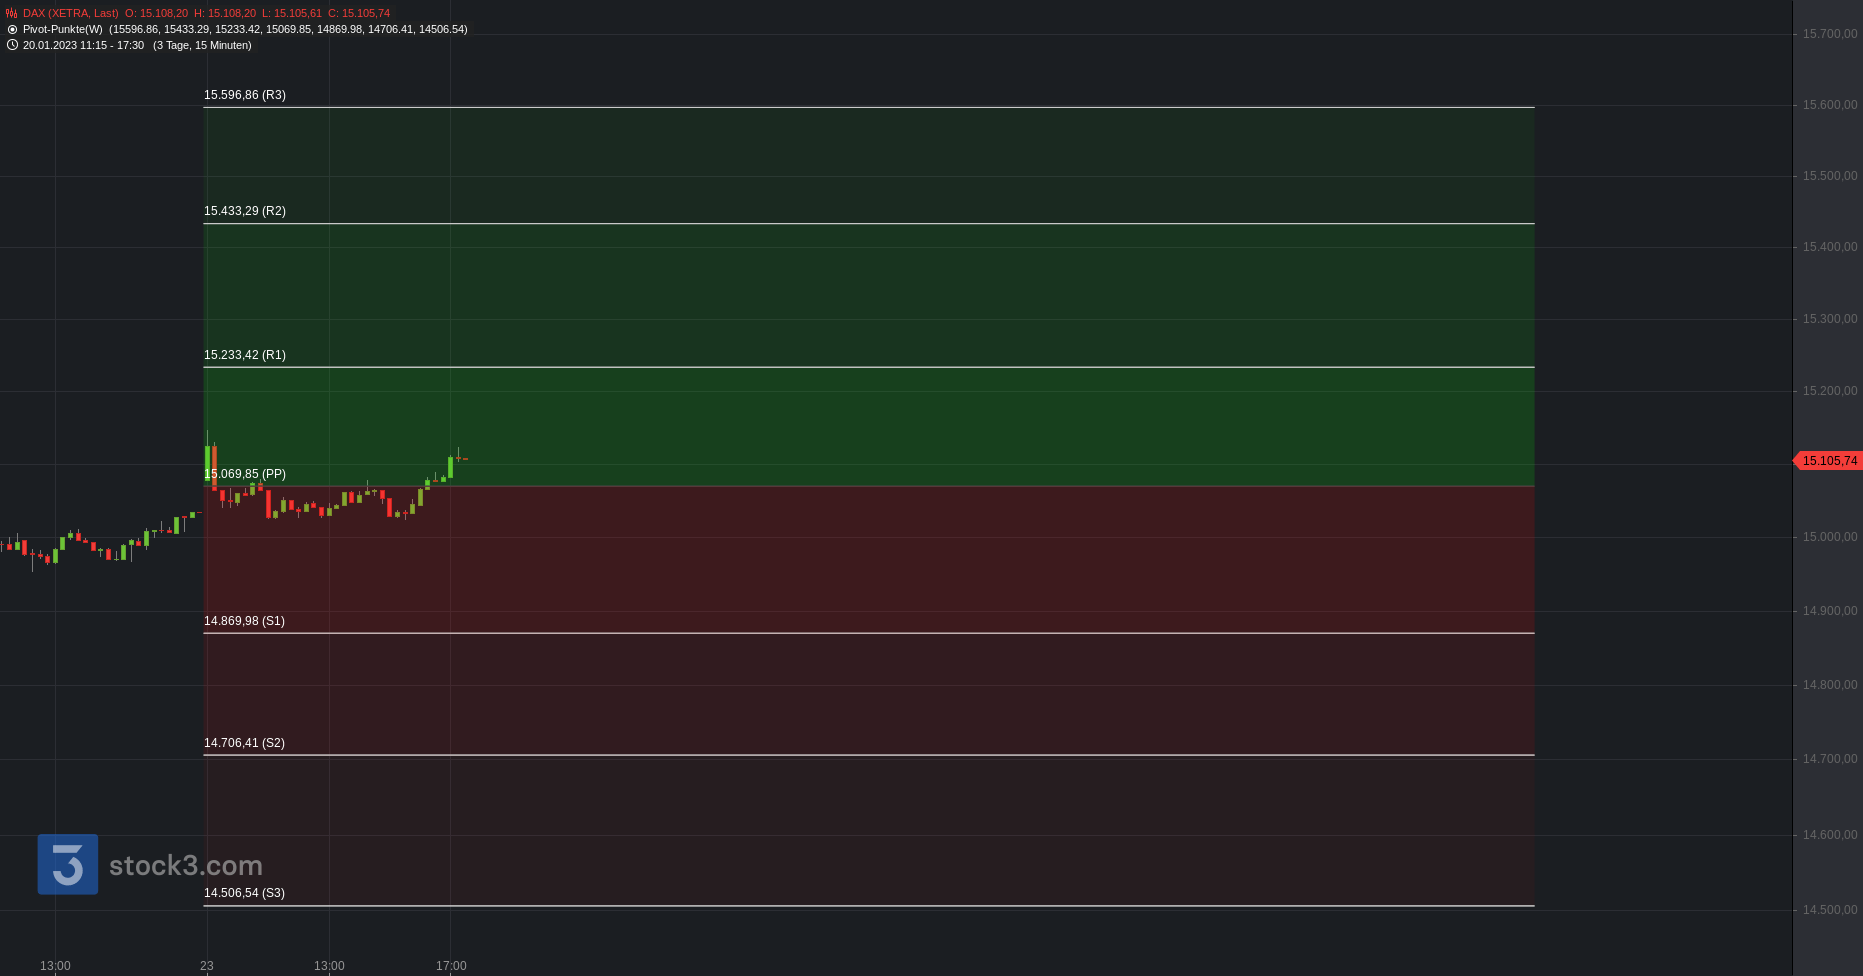Select the 14.706,41 (S2) support label
Image resolution: width=1863 pixels, height=976 pixels.
pyautogui.click(x=244, y=743)
